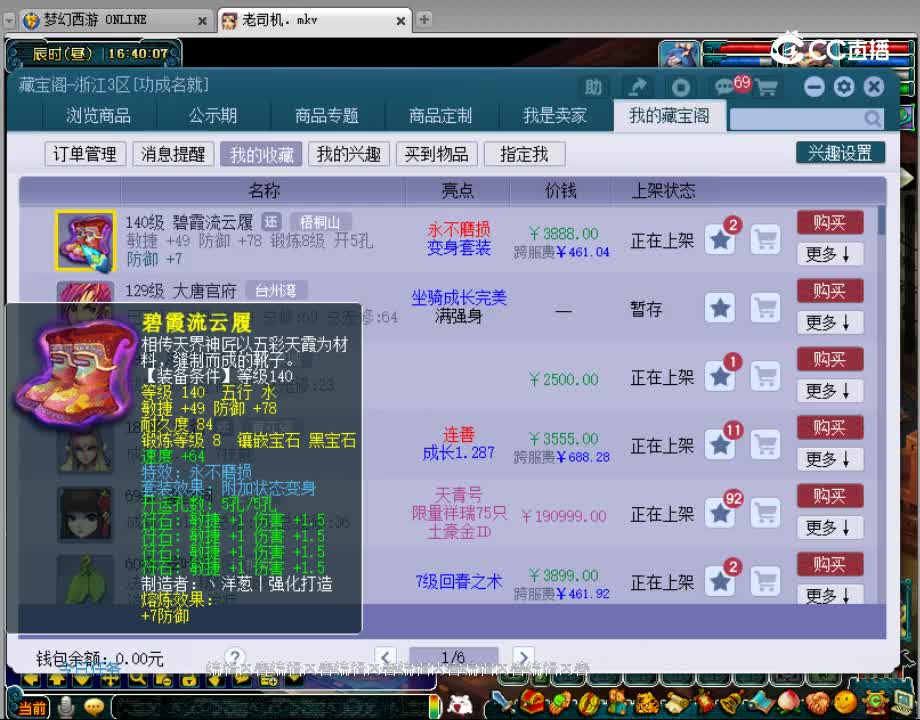Image resolution: width=920 pixels, height=720 pixels.
Task: Toggle favorite star on ¥3555.00 row
Action: click(720, 445)
